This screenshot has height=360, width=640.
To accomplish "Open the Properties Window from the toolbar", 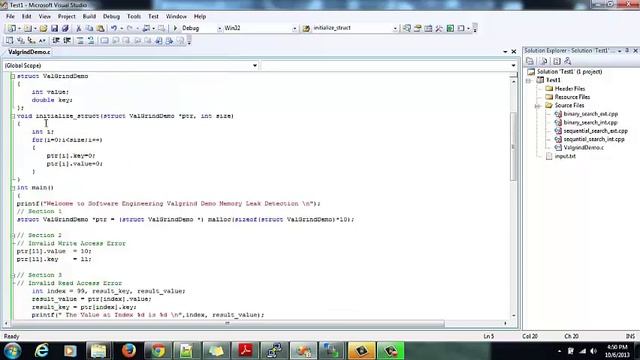I will pyautogui.click(x=418, y=28).
